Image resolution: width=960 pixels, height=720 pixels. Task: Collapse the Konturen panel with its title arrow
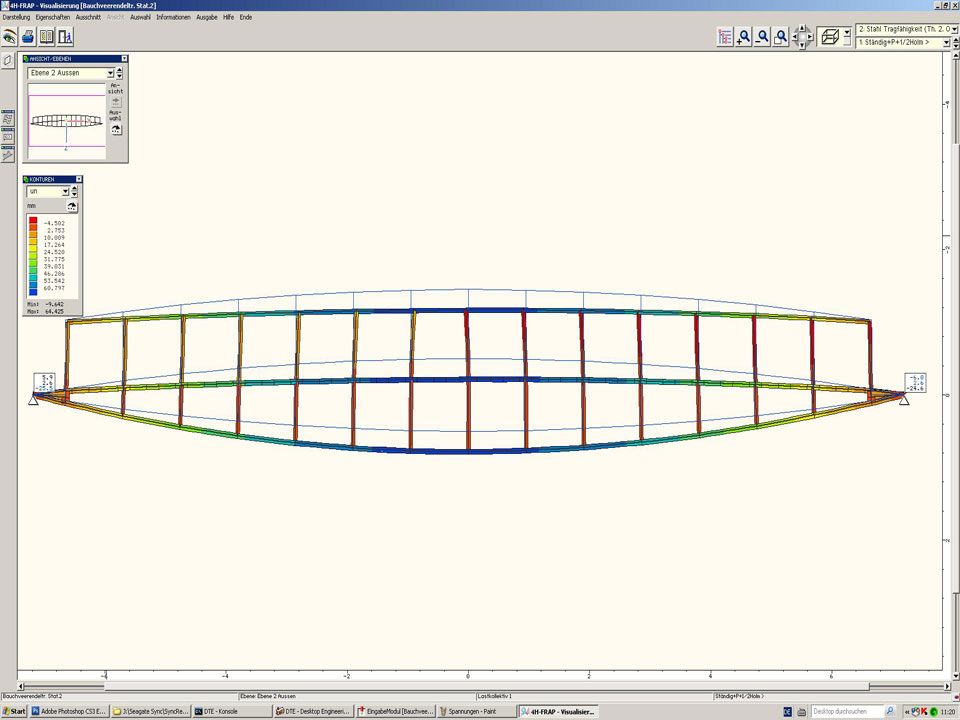click(79, 179)
